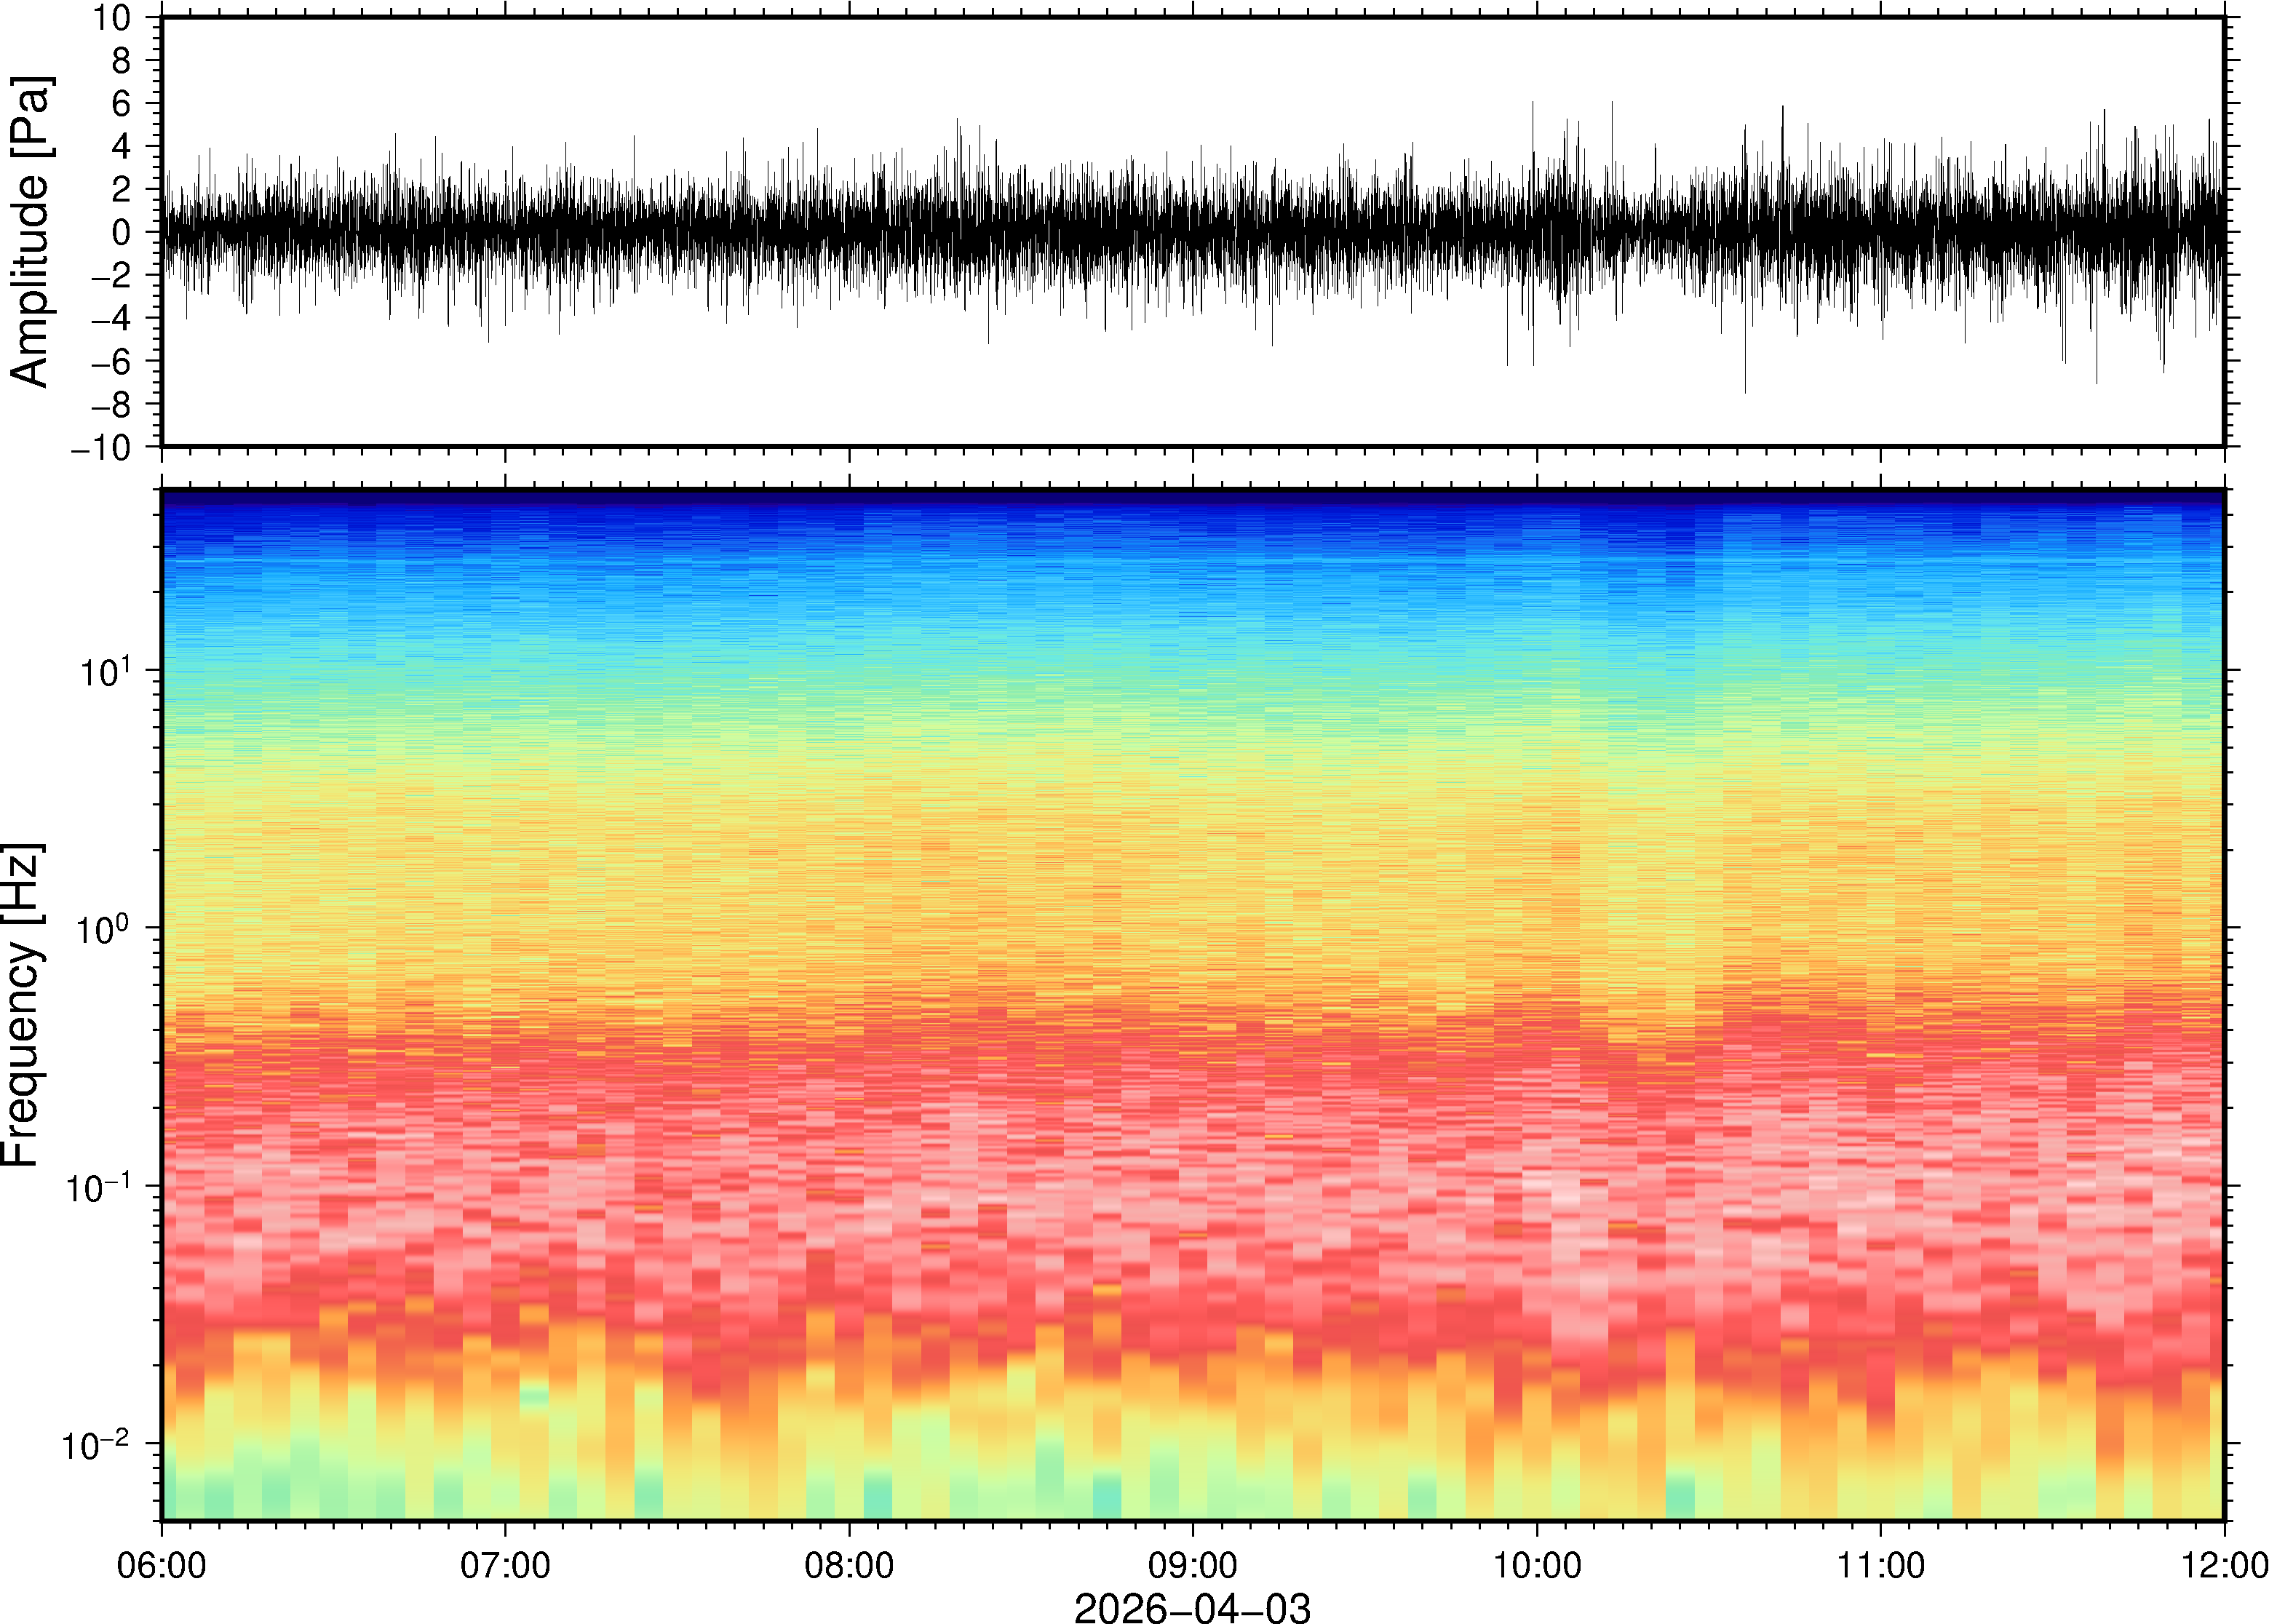Click the 0 amplitude tick label
This screenshot has width=2269, height=1624.
(121, 233)
